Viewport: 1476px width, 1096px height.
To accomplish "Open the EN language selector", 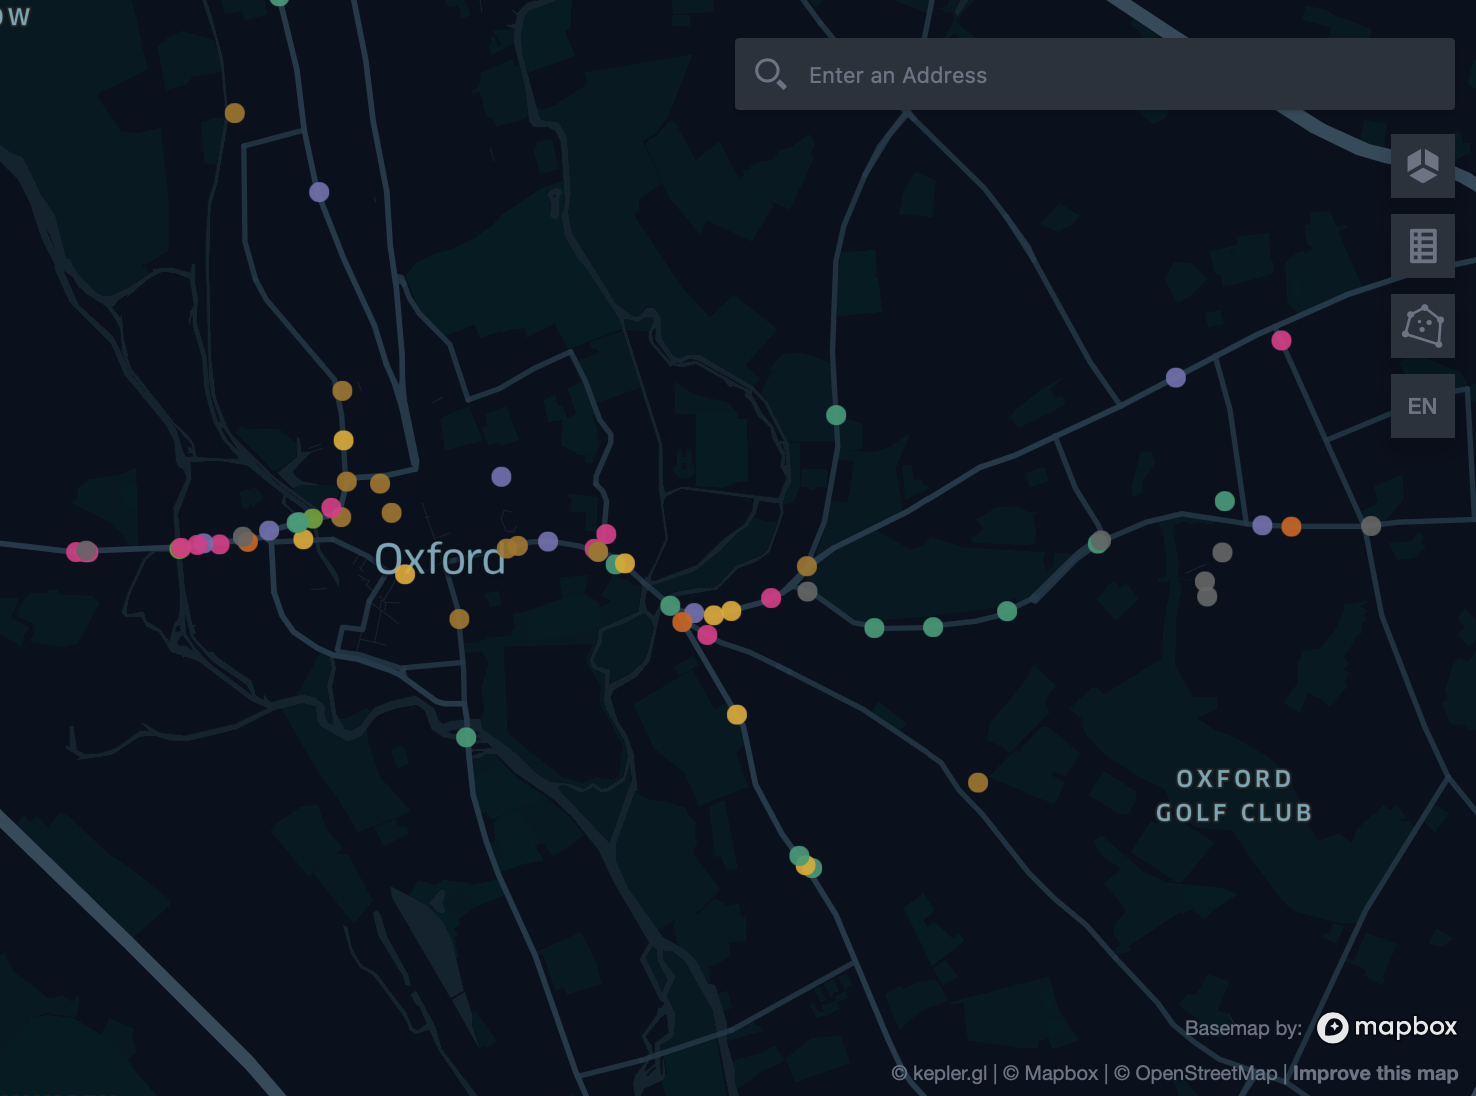I will pos(1422,406).
